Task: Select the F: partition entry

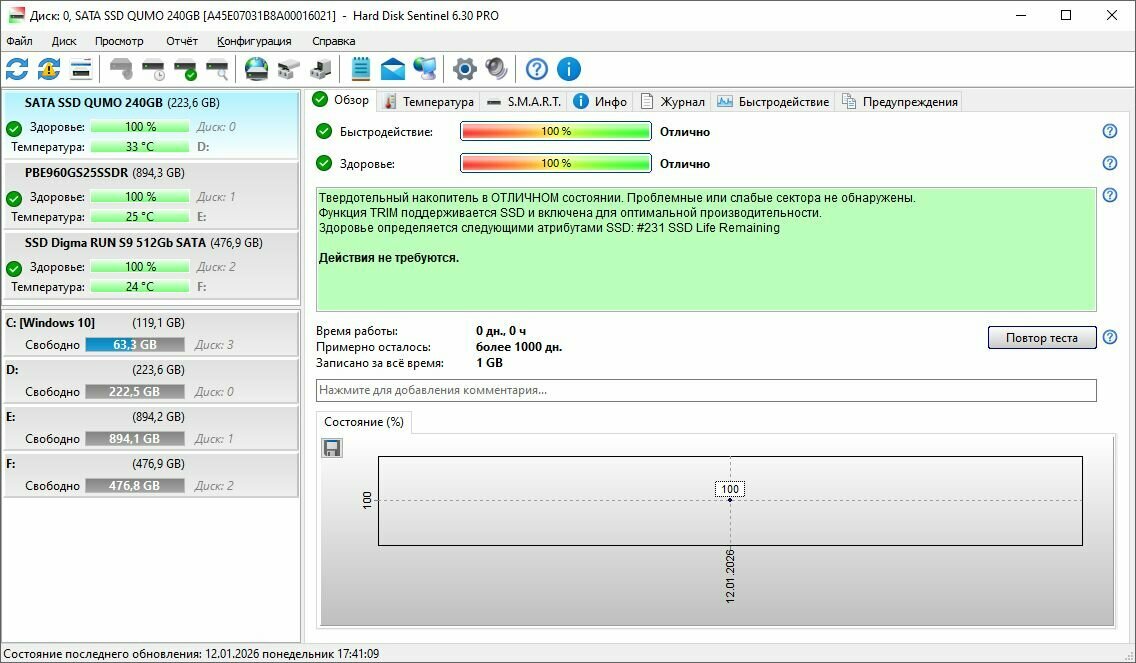Action: pos(151,475)
